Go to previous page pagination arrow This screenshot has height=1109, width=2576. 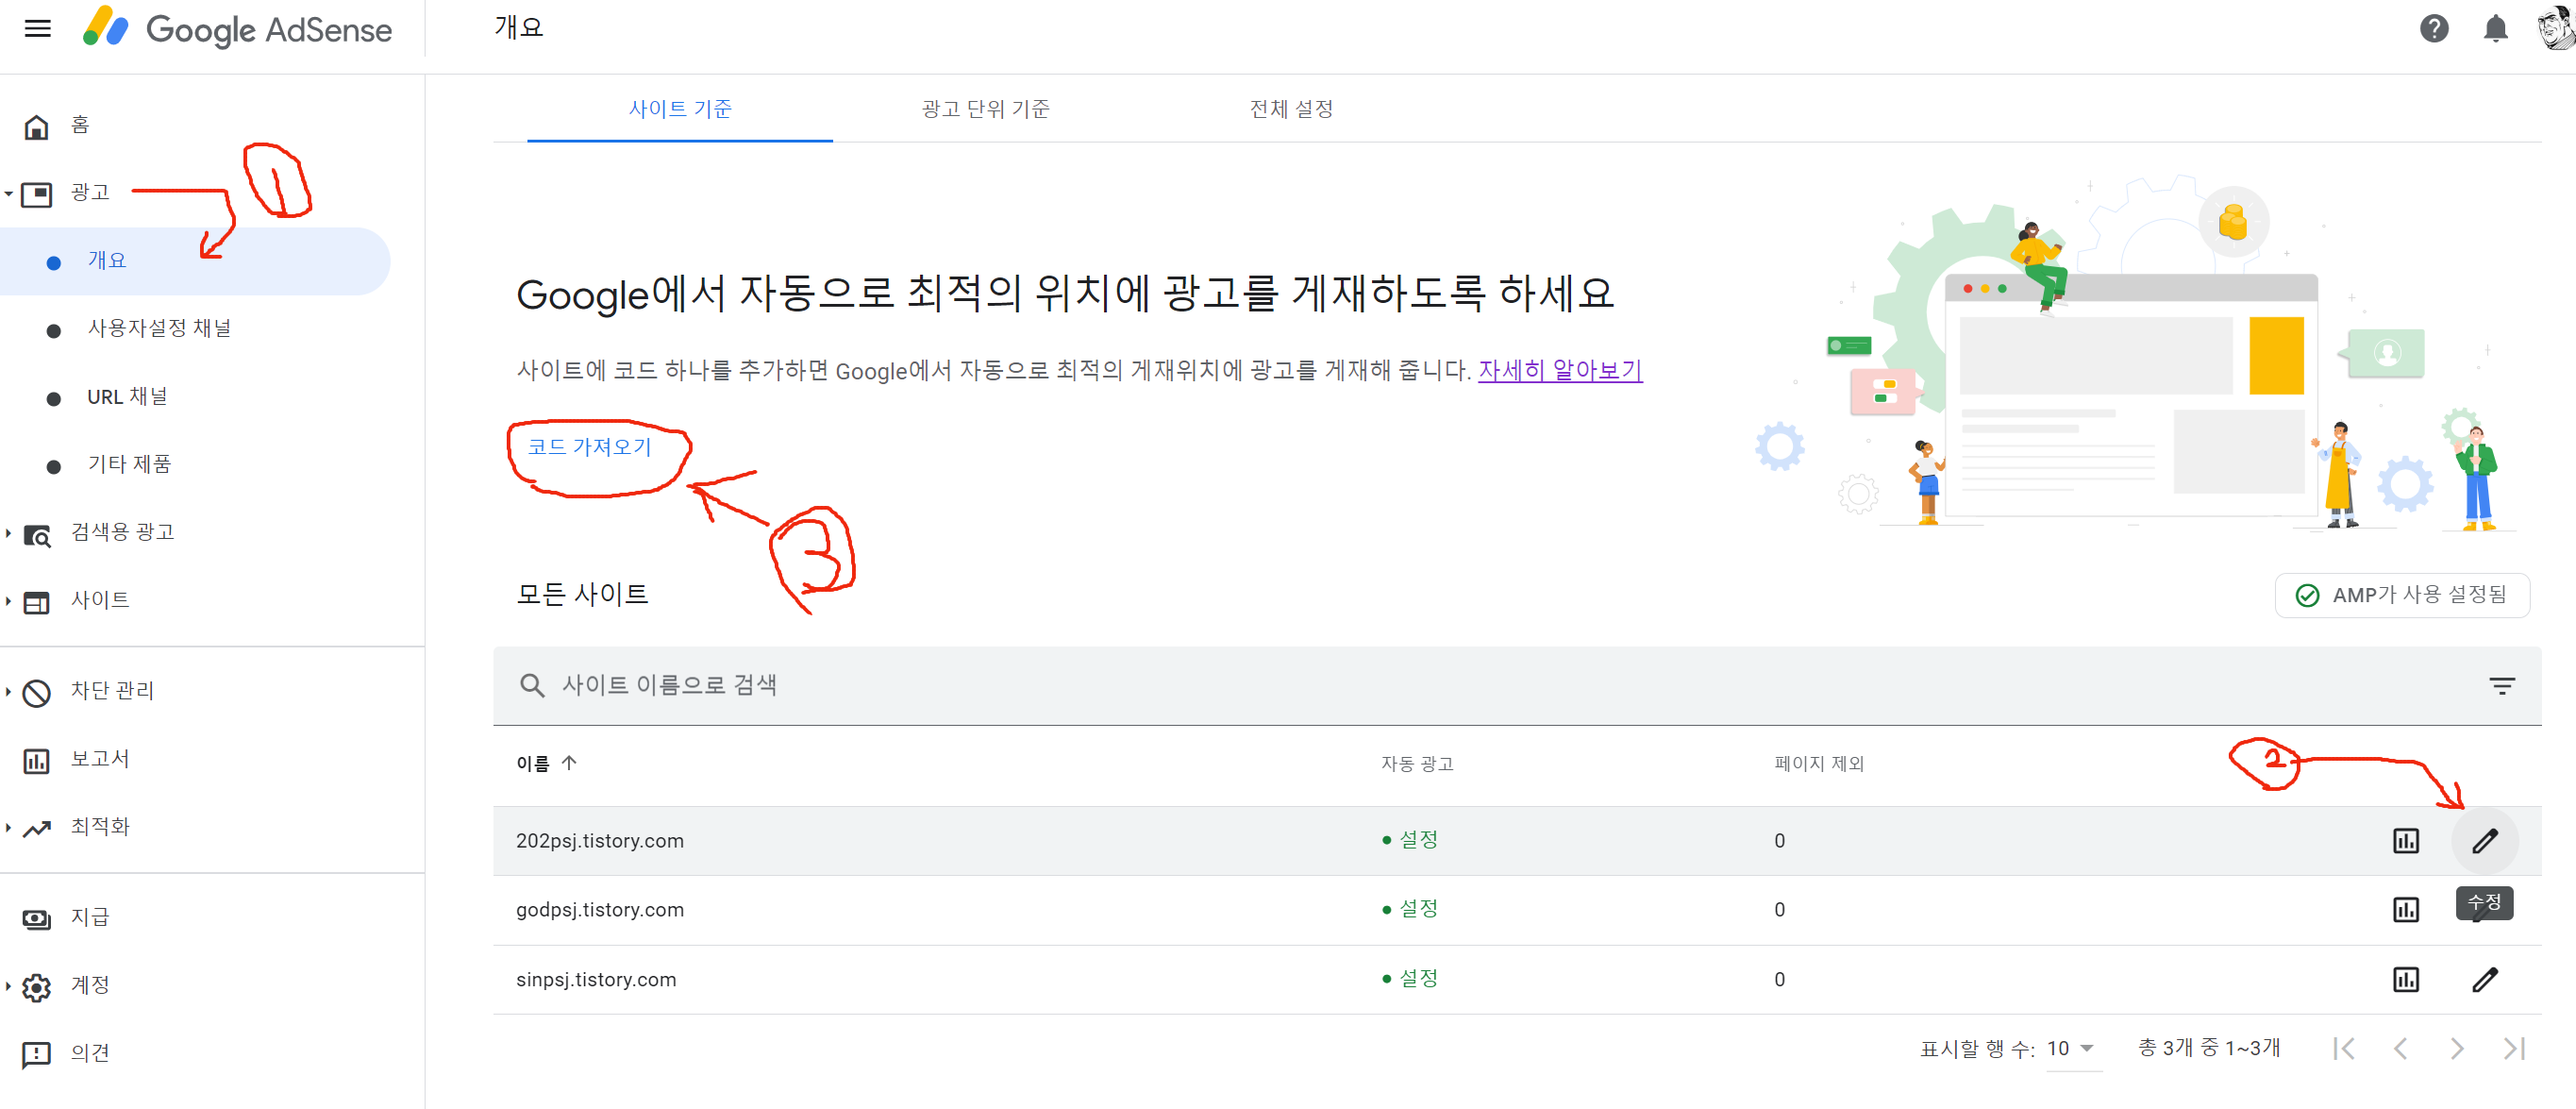tap(2400, 1050)
